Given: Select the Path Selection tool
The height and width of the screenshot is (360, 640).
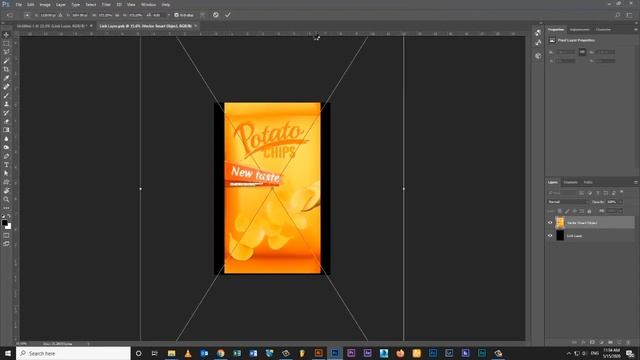Looking at the screenshot, I should (6, 173).
